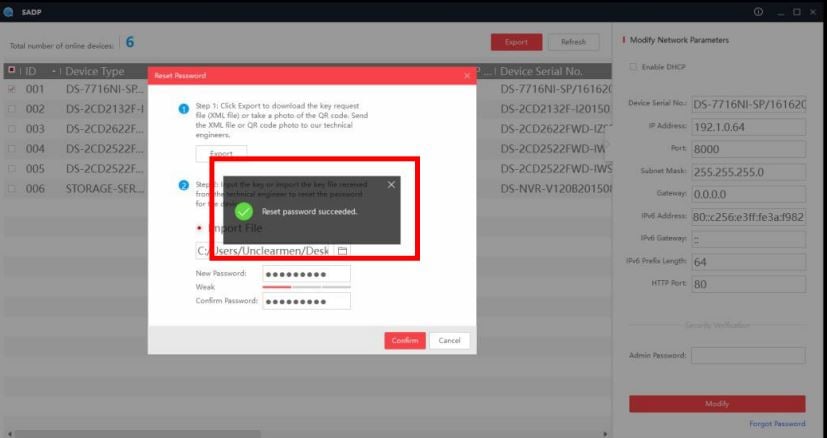Click the Admin Password input field
The width and height of the screenshot is (827, 438).
[747, 355]
